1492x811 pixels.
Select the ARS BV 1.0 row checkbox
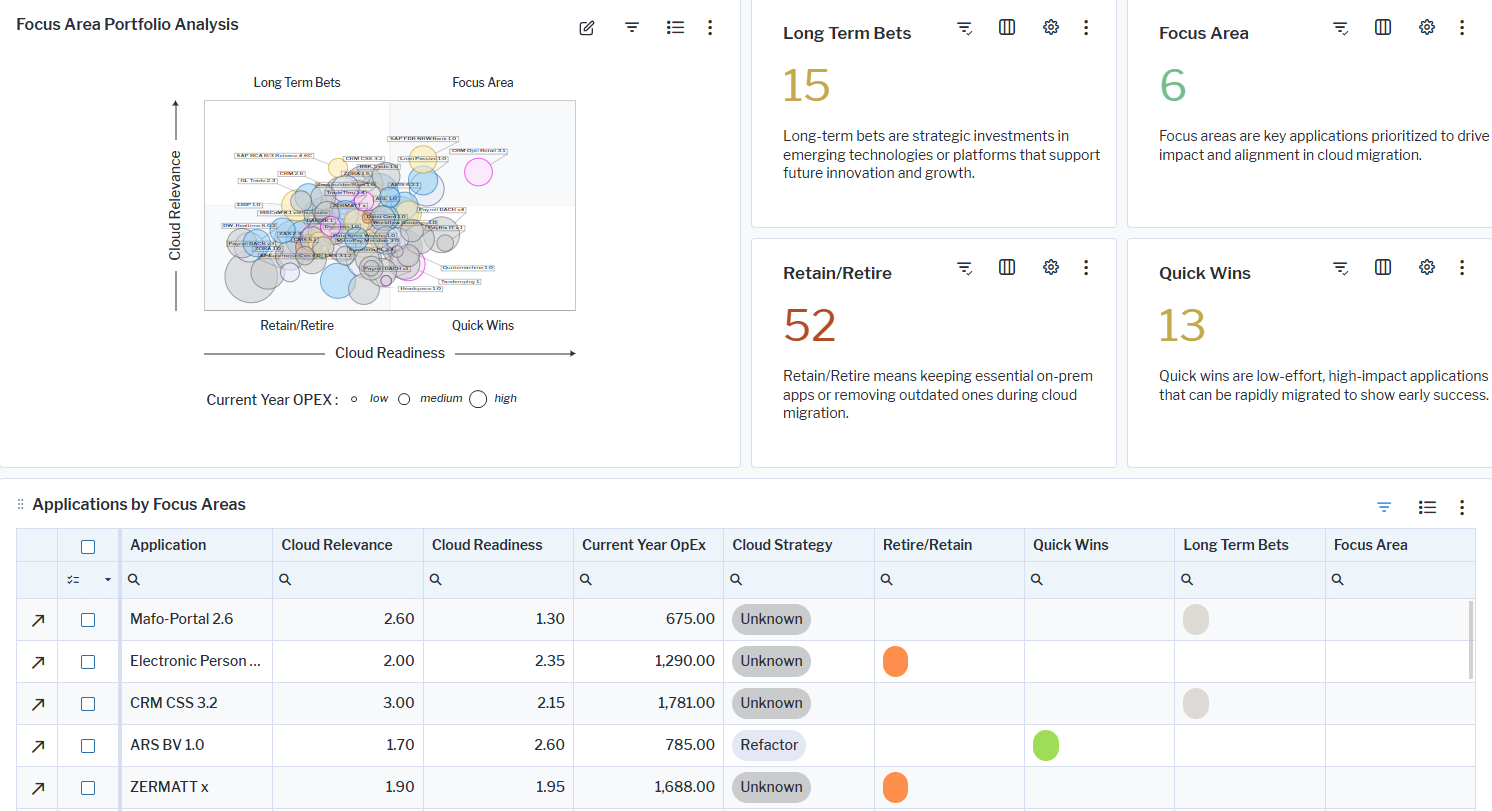tap(88, 746)
